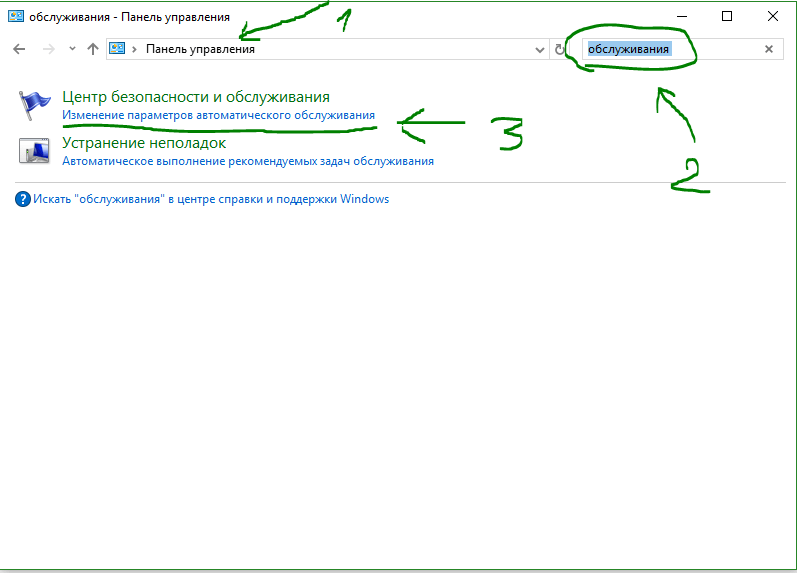Refresh the Control Panel results
Screen dimensions: 797x573
560,49
